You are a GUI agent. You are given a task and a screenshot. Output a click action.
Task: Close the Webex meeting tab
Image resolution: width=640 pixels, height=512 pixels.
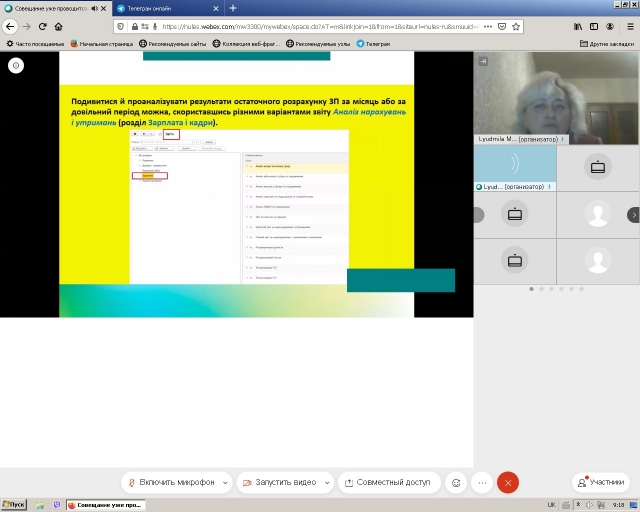point(104,8)
